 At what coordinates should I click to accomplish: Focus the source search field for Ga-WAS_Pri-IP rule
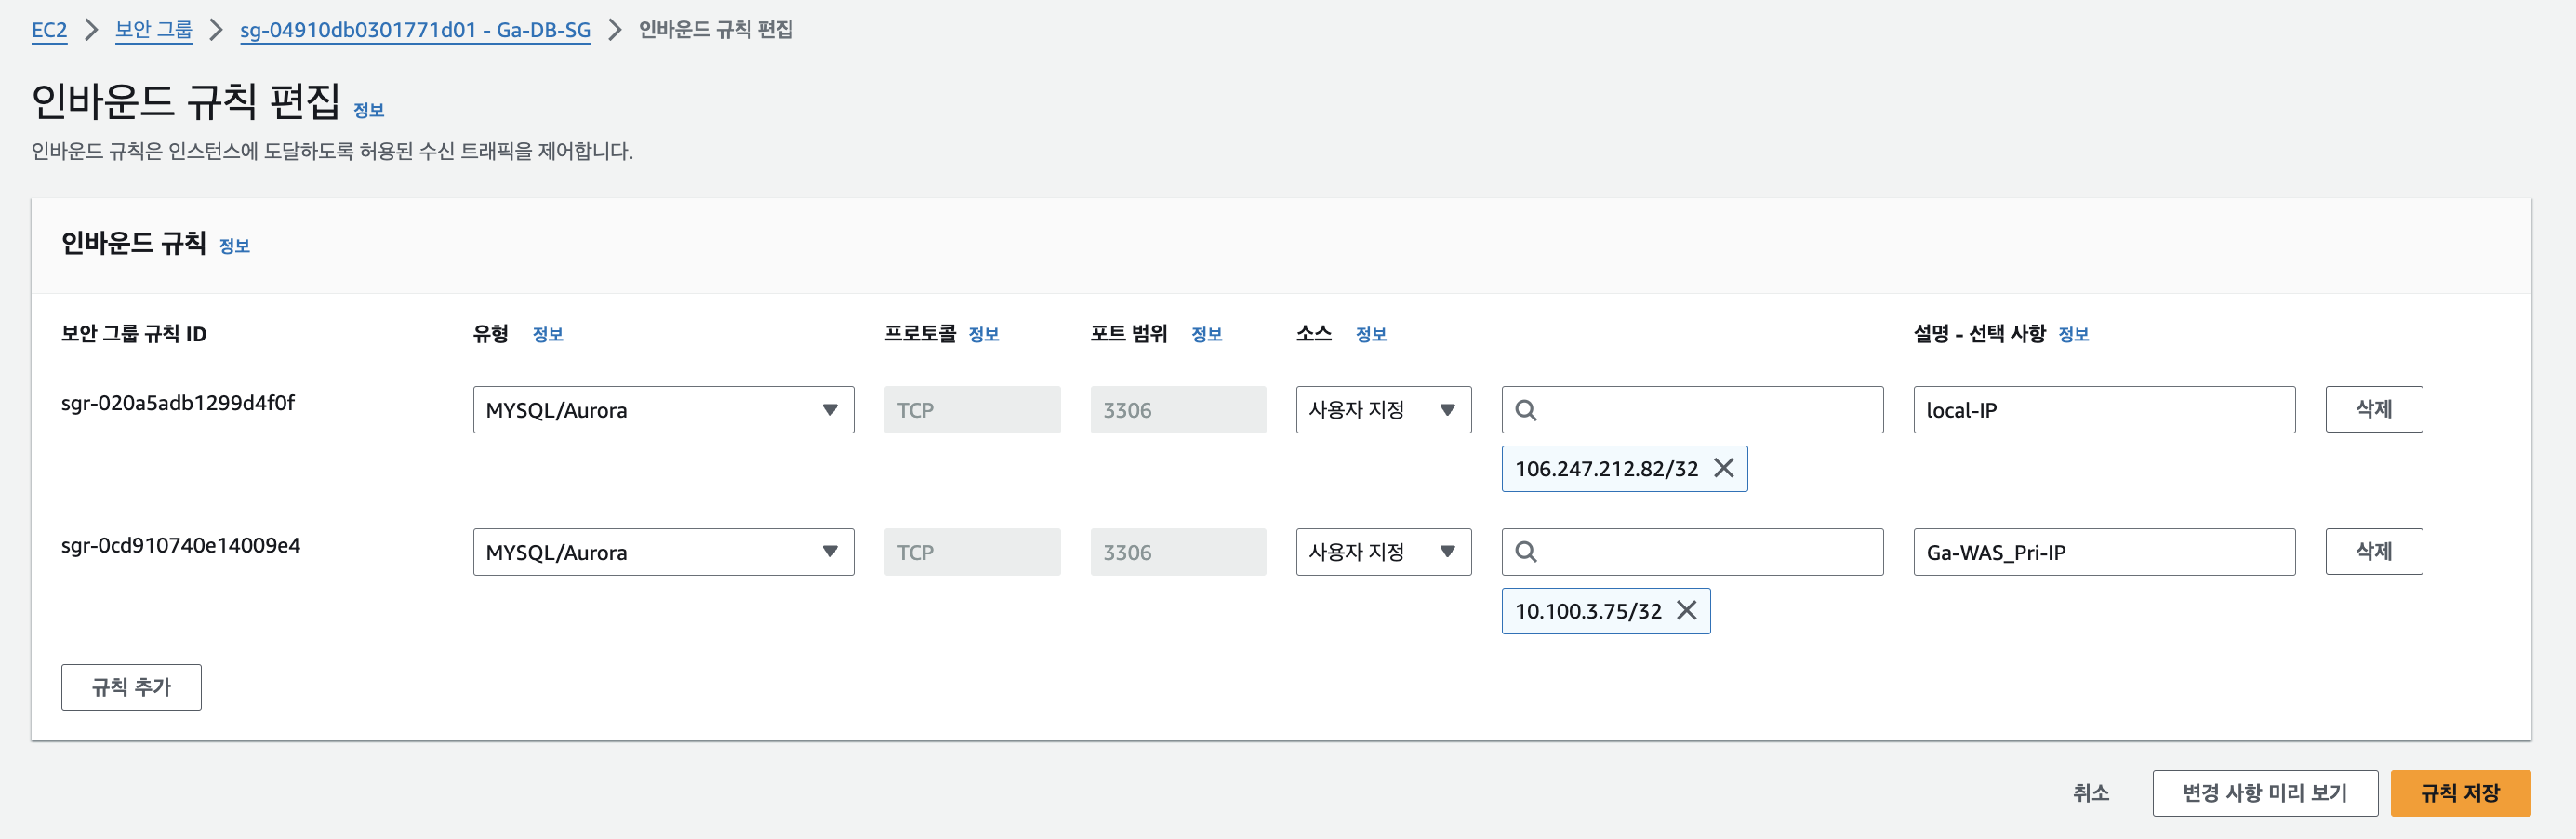[x=1692, y=552]
